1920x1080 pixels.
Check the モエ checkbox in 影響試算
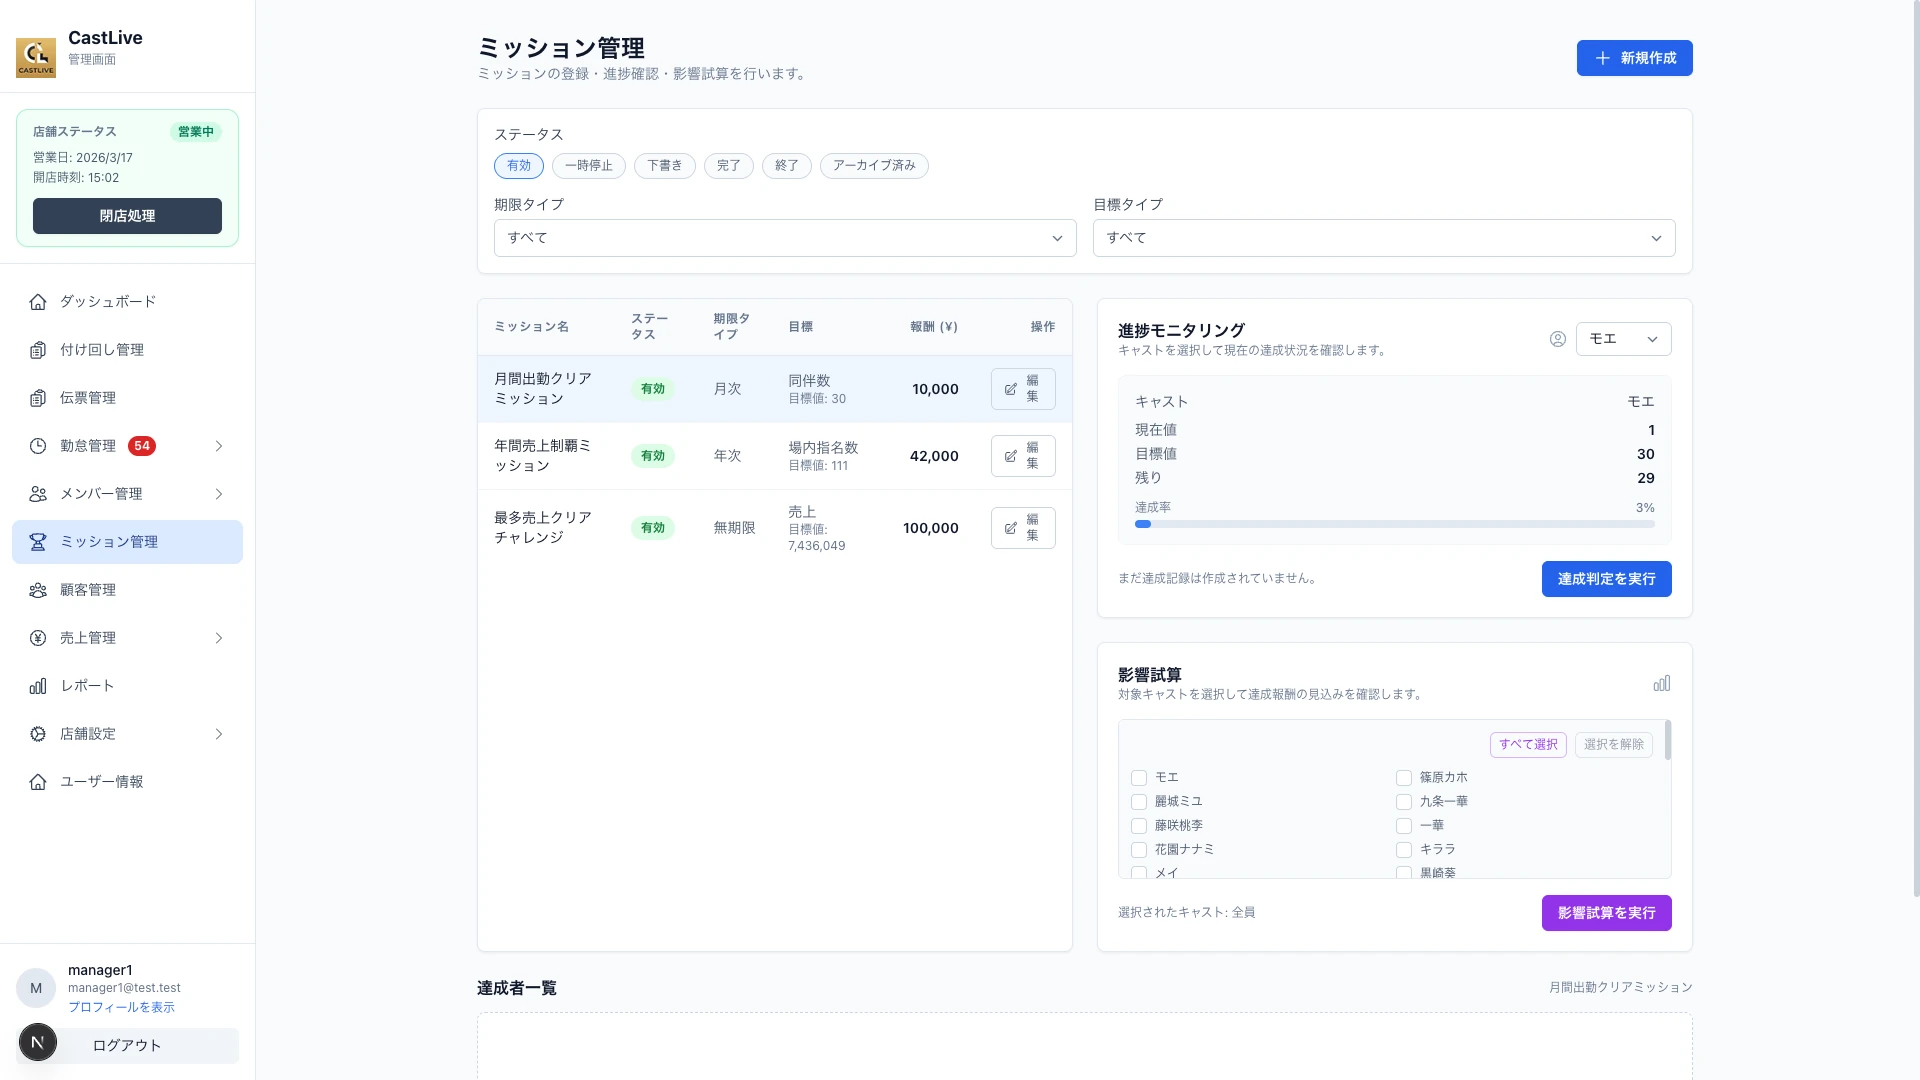tap(1138, 777)
